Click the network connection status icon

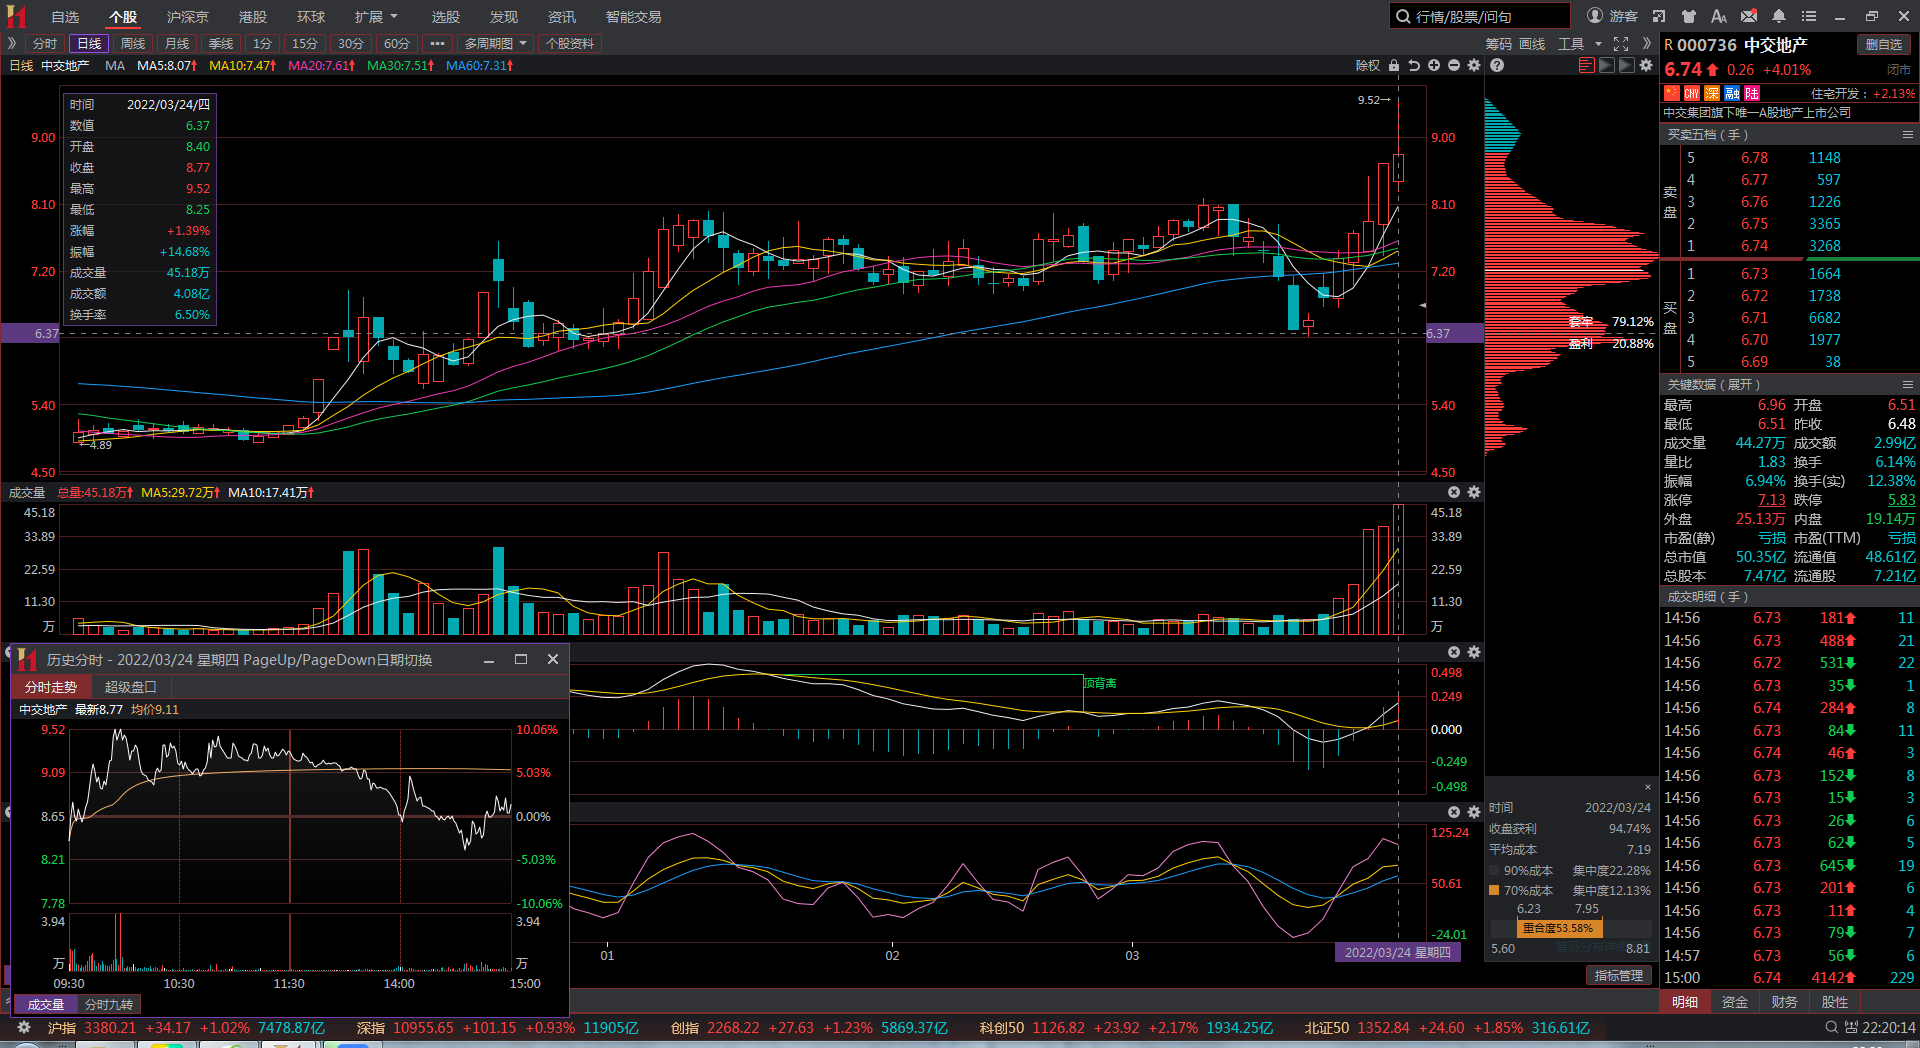1852,1027
